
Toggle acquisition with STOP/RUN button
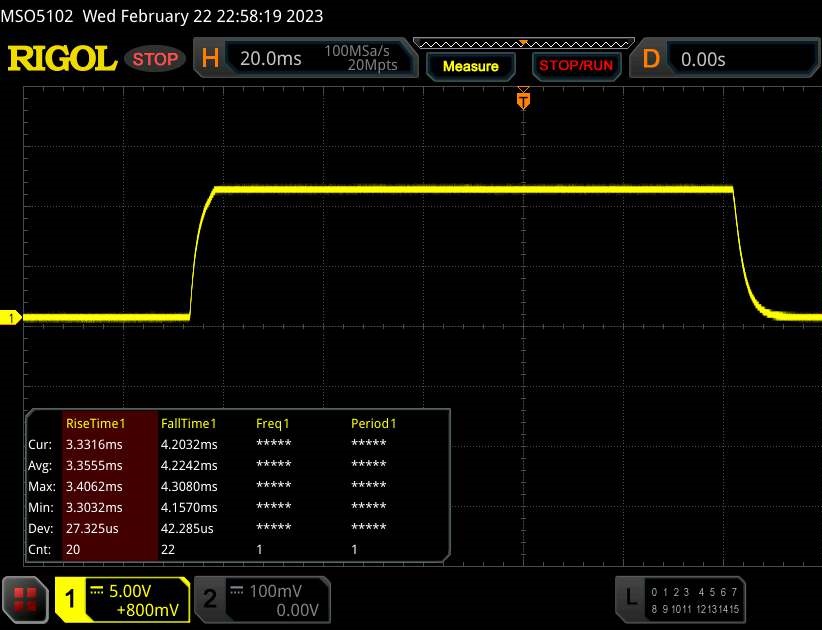(x=576, y=66)
